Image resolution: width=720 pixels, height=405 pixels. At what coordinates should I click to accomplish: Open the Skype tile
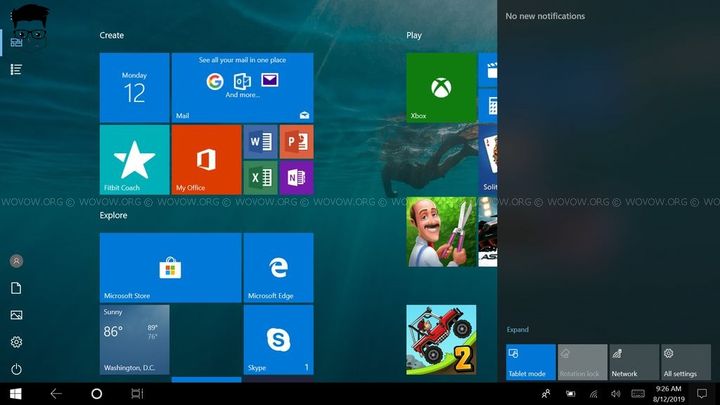(279, 340)
